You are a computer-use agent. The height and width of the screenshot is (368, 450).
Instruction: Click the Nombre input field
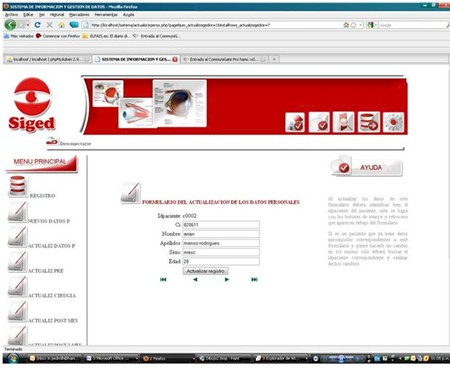click(x=221, y=234)
